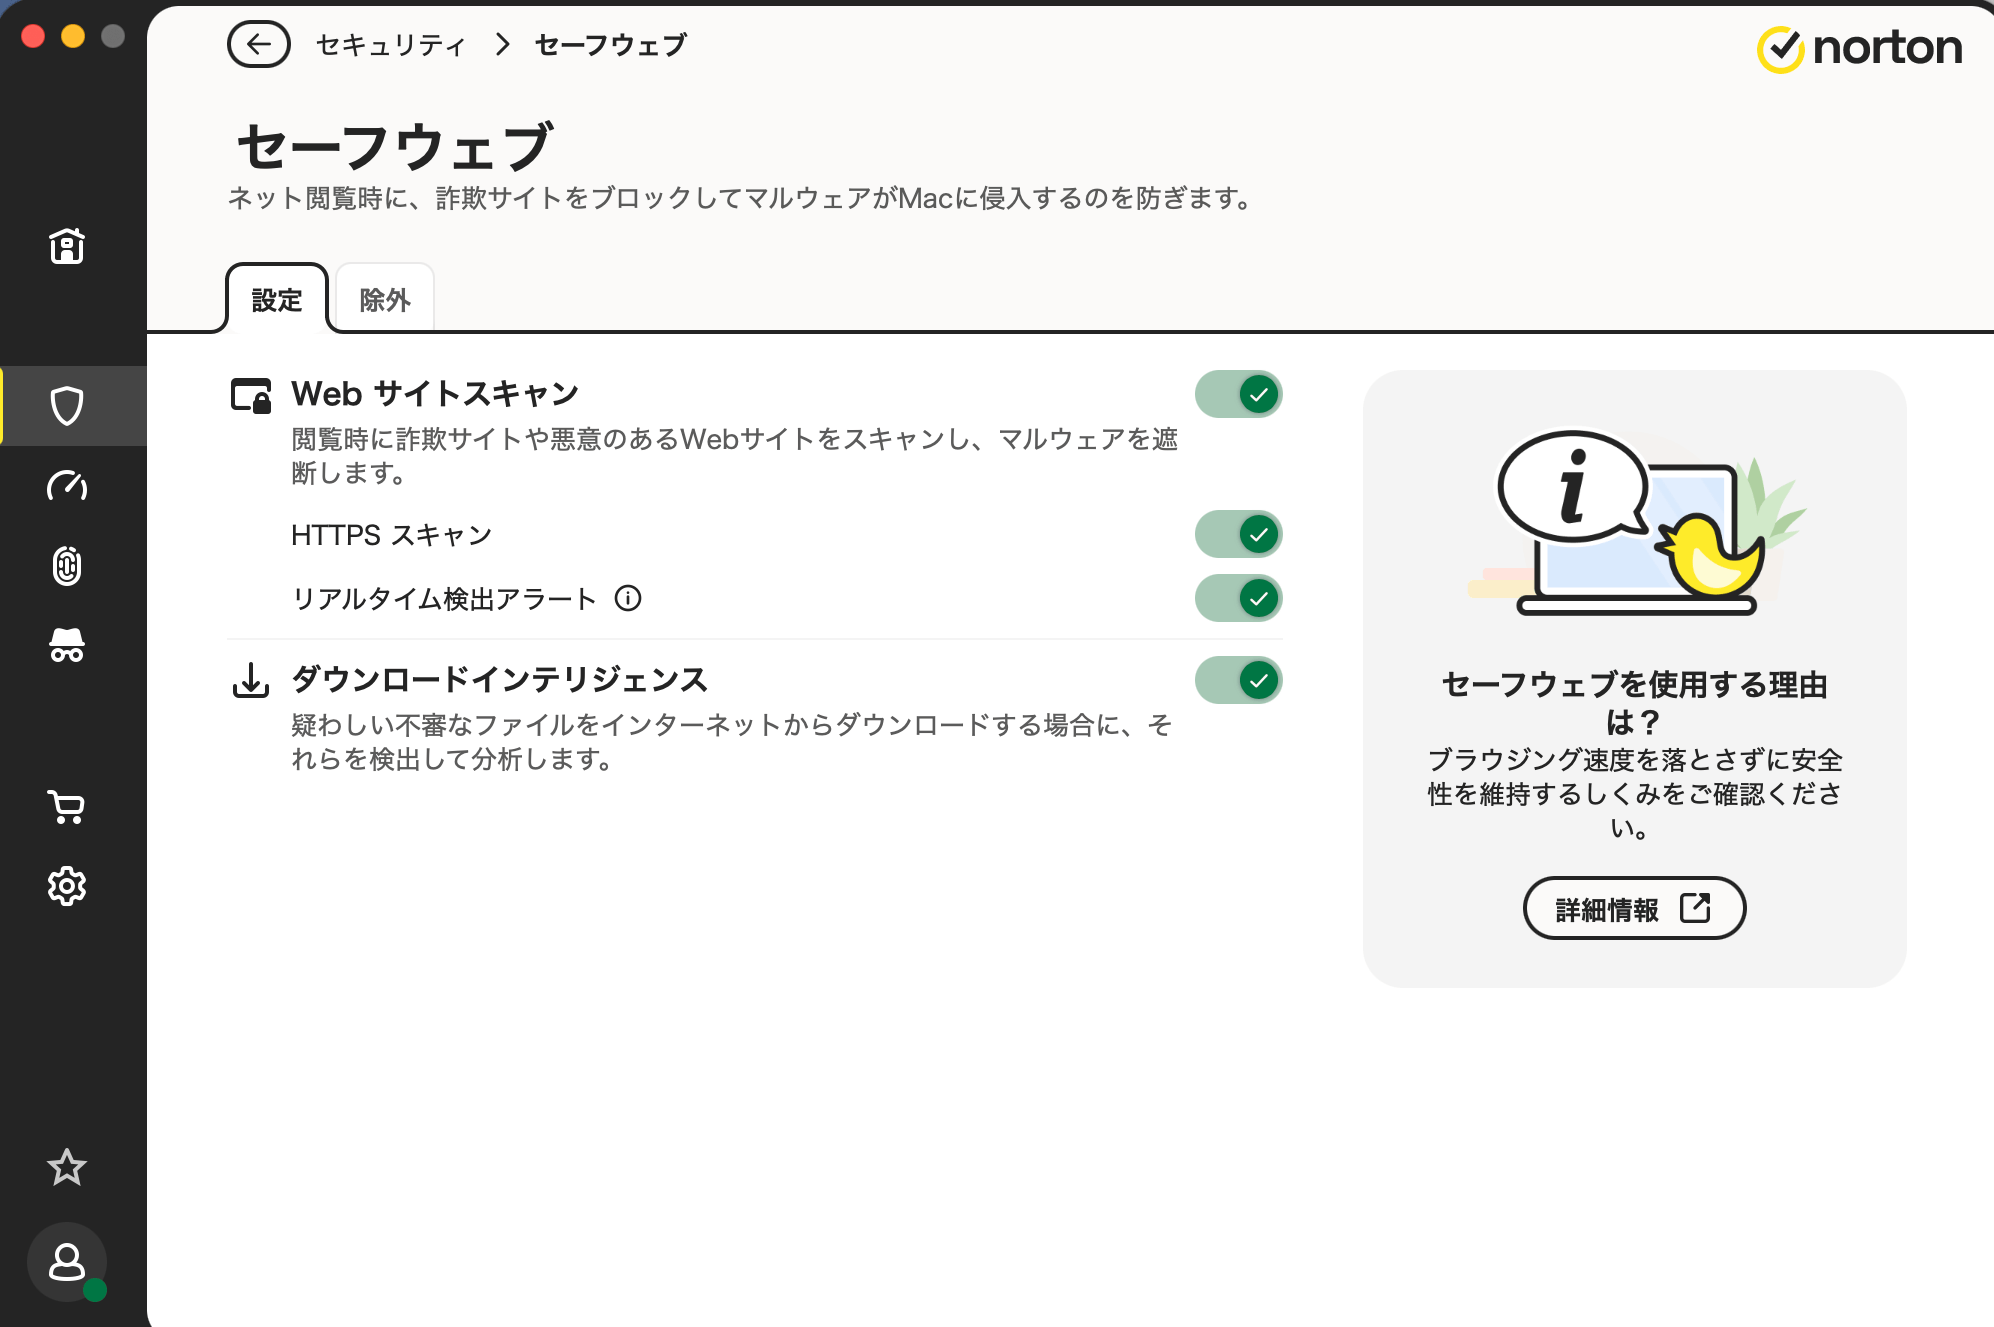Click the リアルタイム検出アラート label
Viewport: 1994px width, 1327px height.
(444, 599)
